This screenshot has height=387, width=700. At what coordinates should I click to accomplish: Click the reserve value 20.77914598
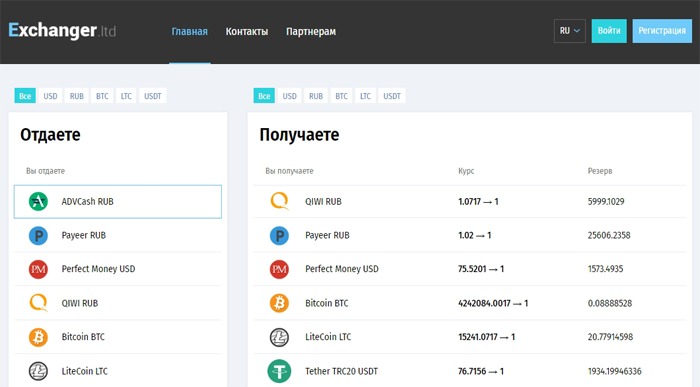[x=610, y=337]
